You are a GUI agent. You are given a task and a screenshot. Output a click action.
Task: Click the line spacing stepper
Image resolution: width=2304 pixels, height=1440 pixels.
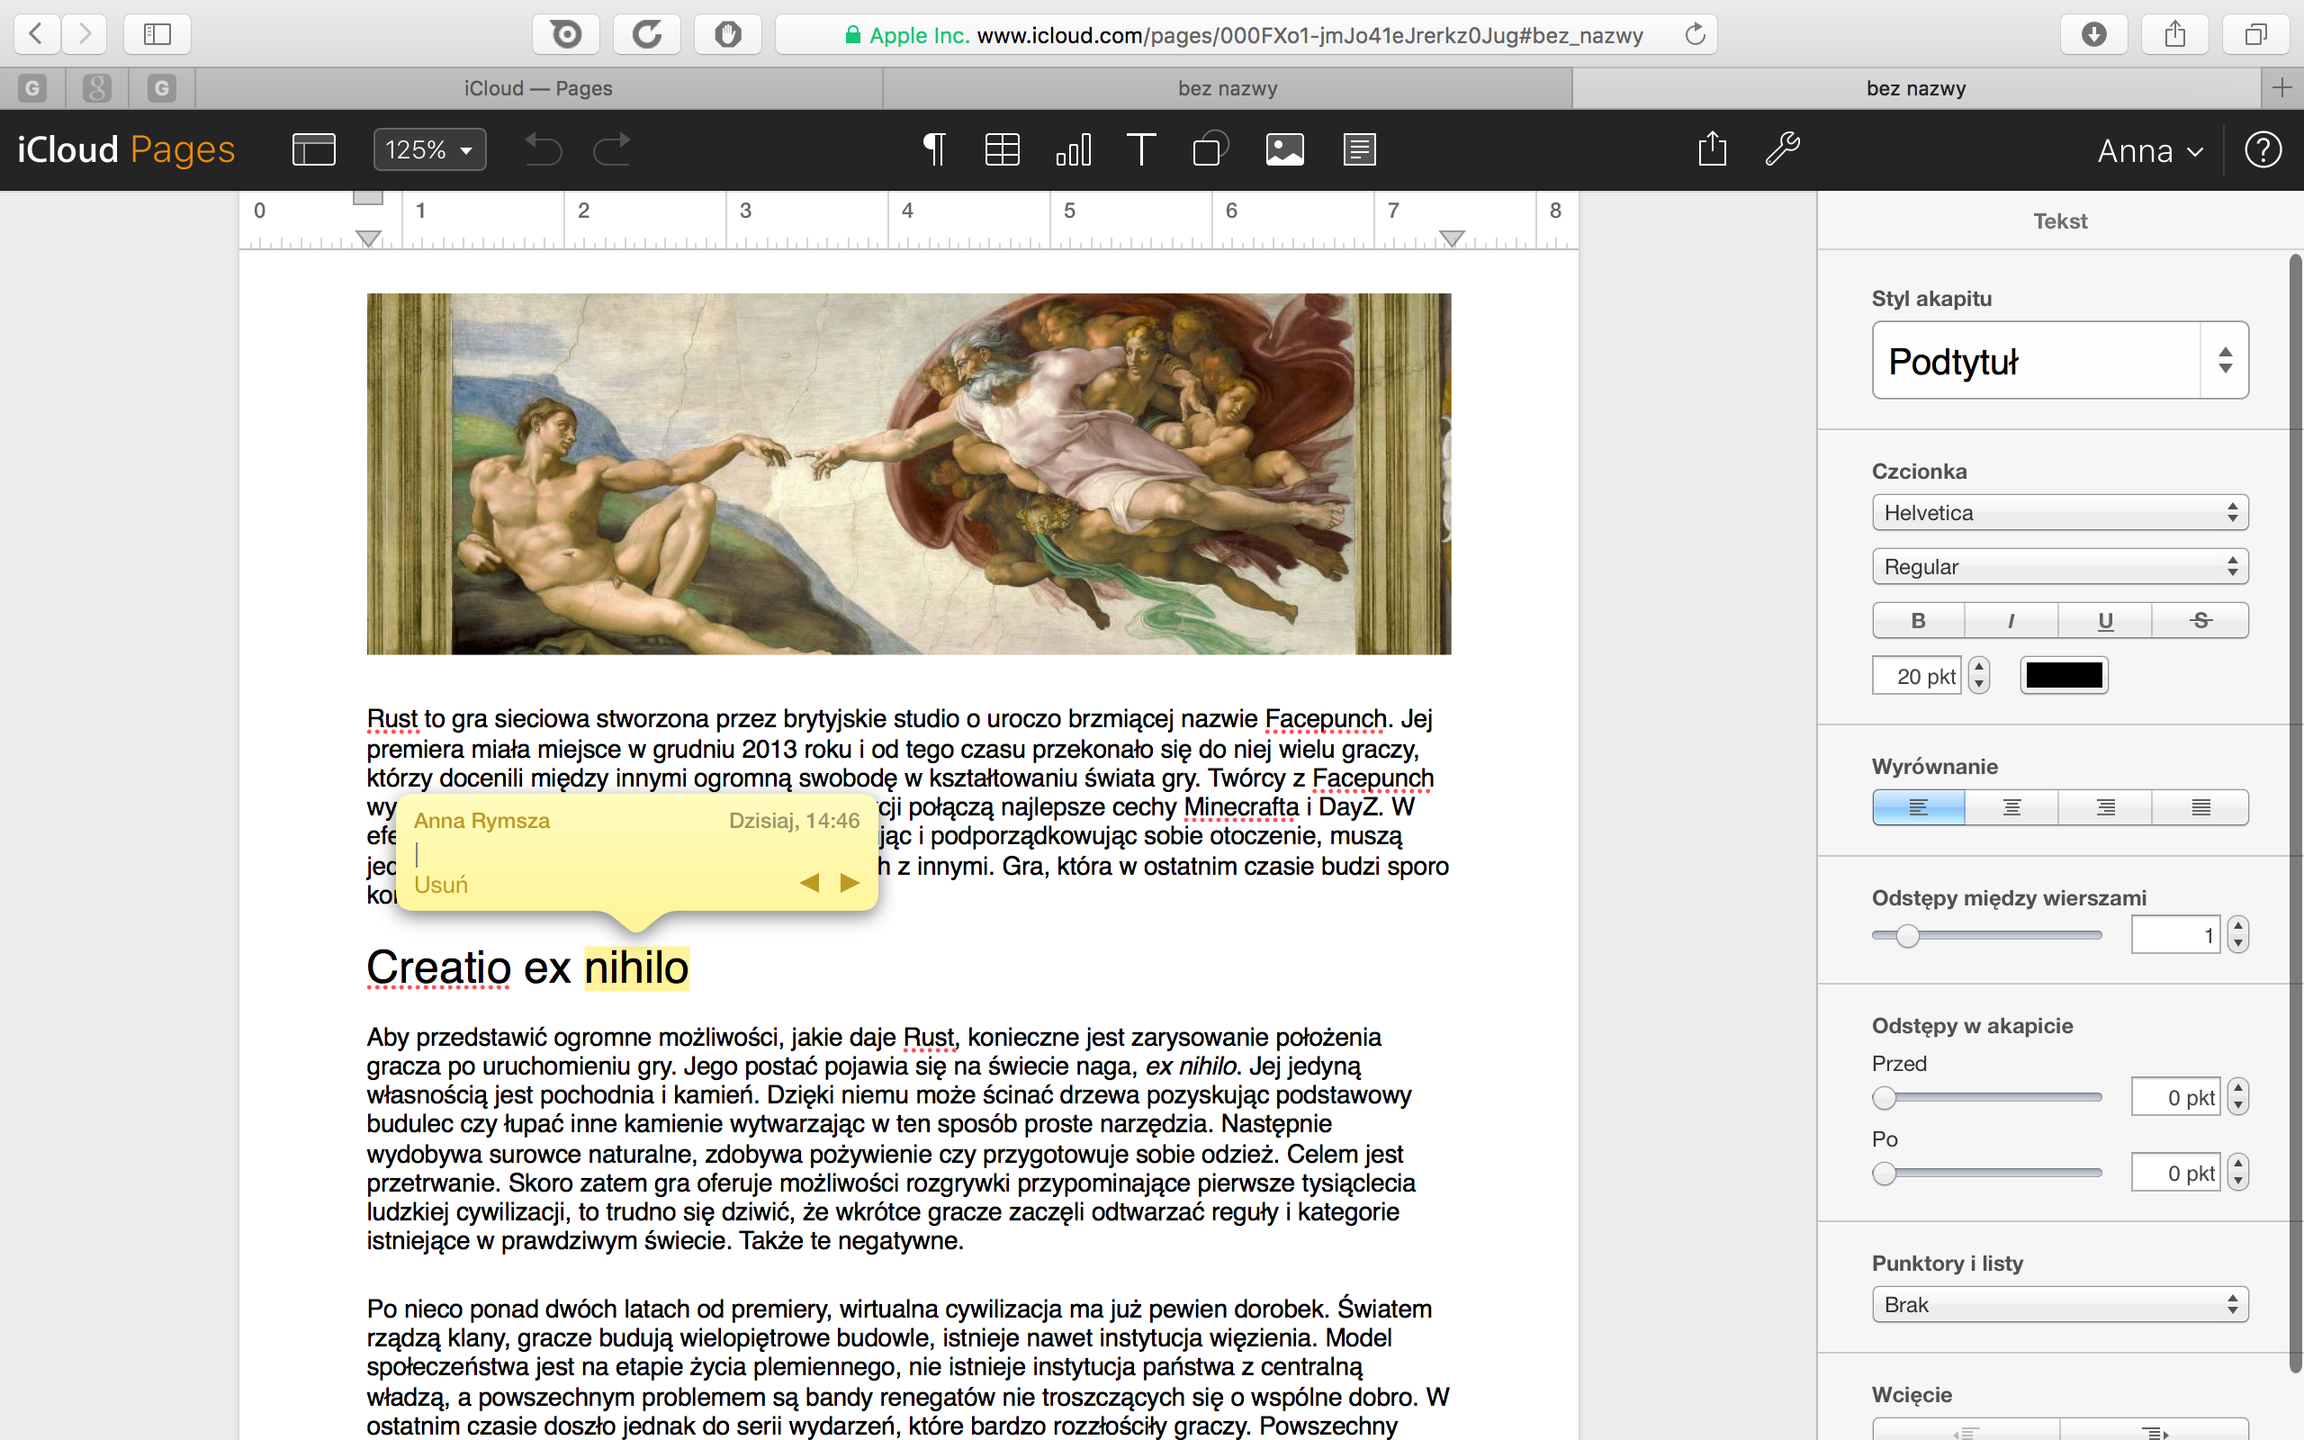point(2238,935)
